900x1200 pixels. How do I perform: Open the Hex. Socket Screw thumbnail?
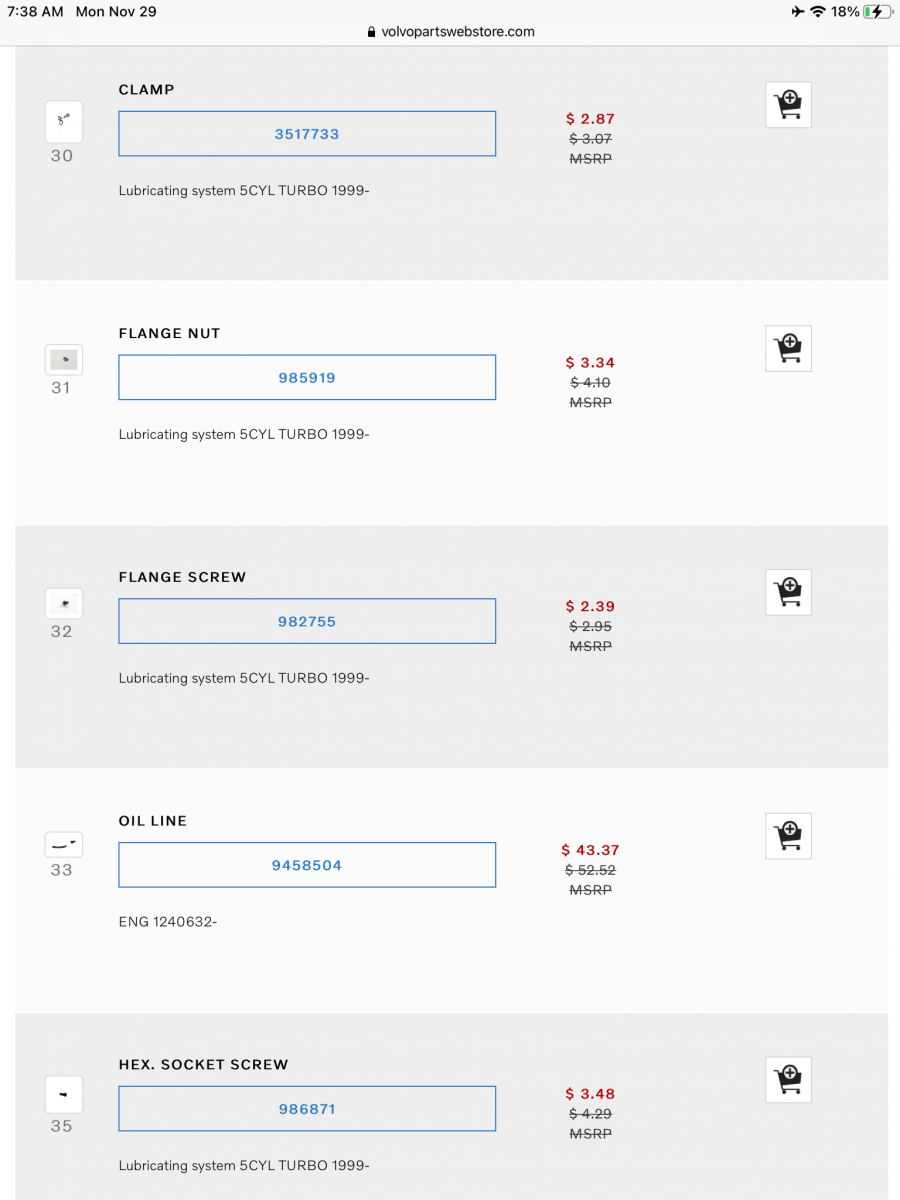point(64,1095)
